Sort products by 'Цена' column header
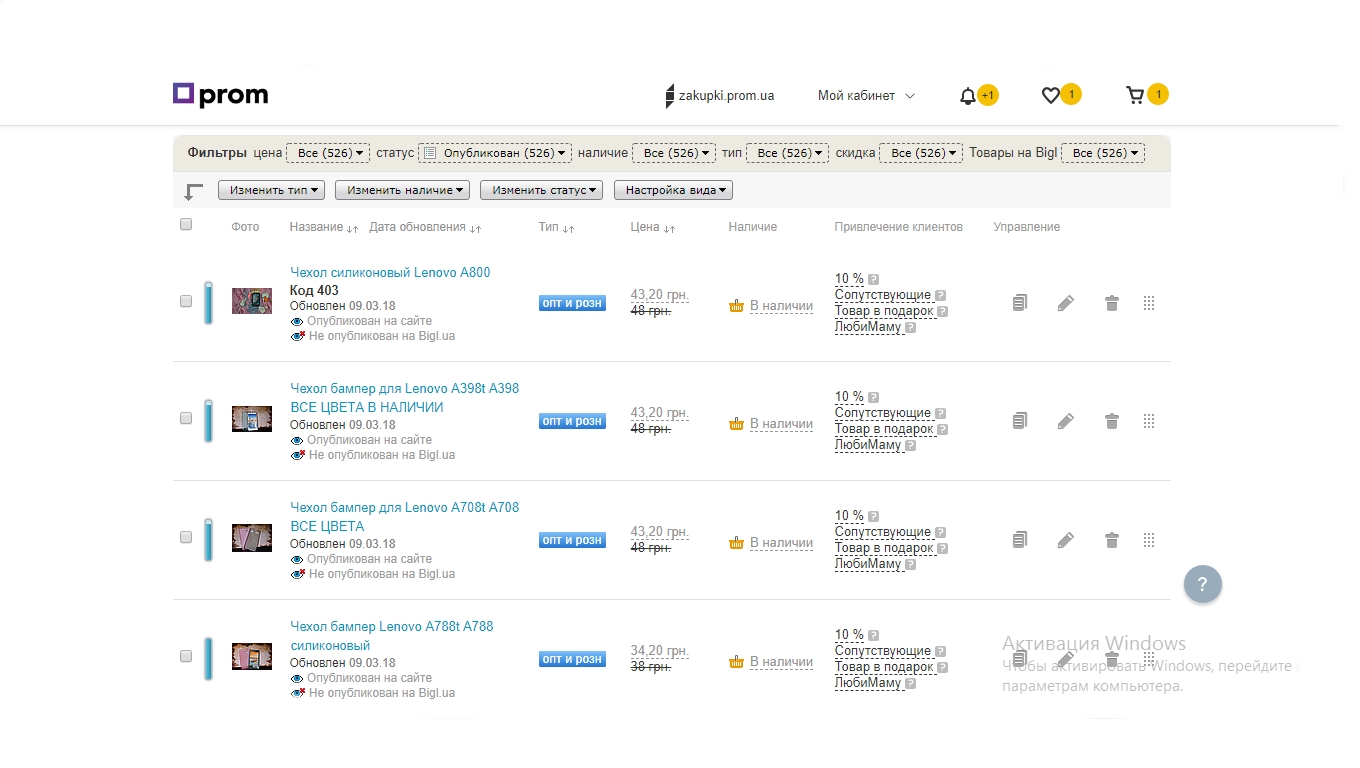 [653, 228]
